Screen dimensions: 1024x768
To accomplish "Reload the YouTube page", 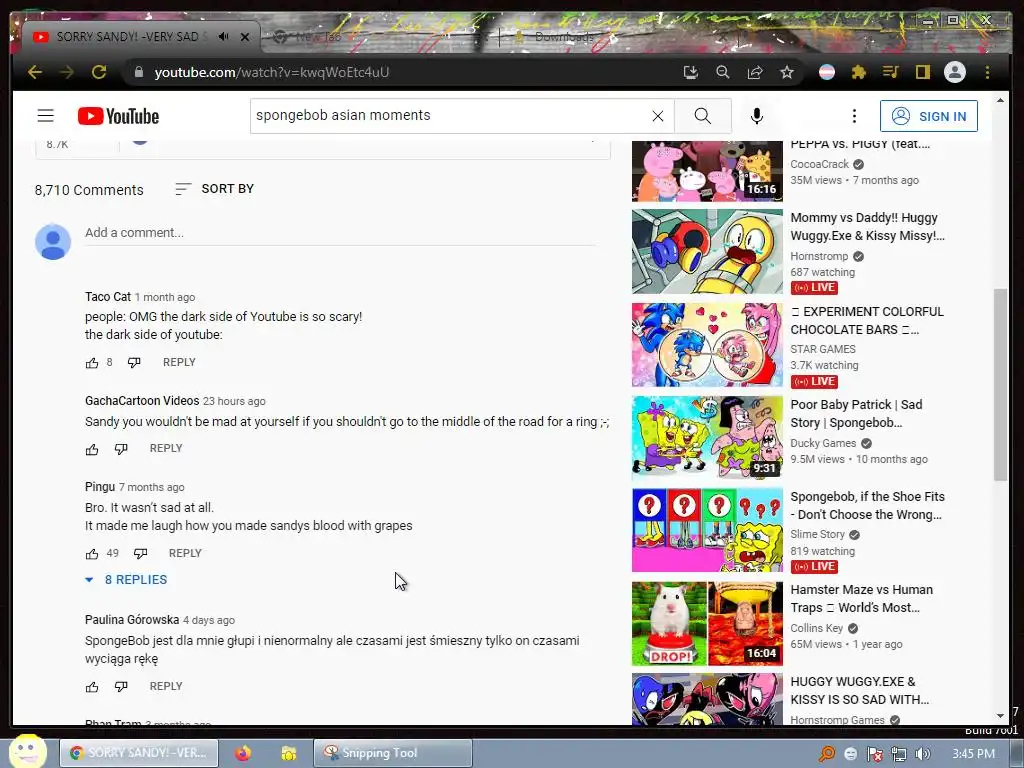I will (99, 72).
